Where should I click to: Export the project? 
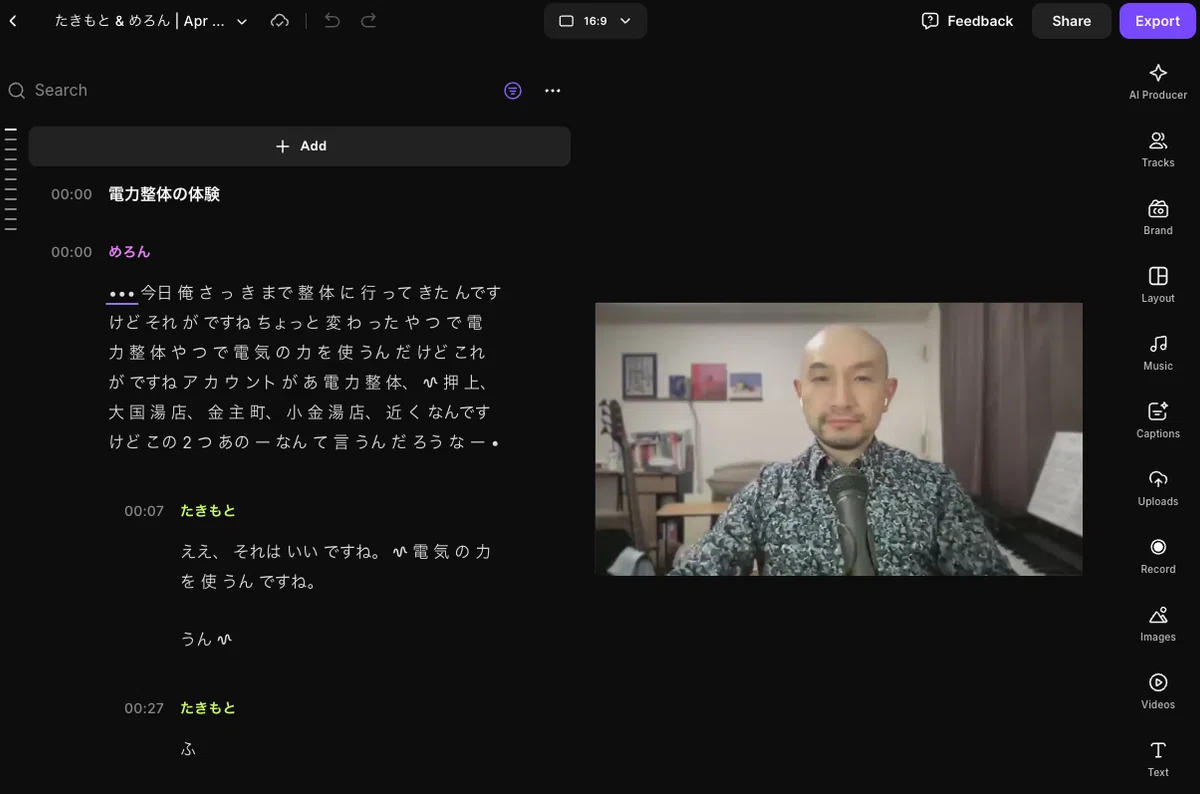1158,21
